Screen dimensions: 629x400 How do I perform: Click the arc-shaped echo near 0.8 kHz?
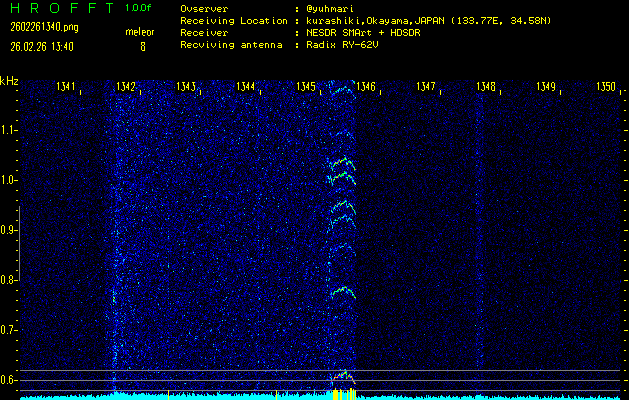[343, 292]
